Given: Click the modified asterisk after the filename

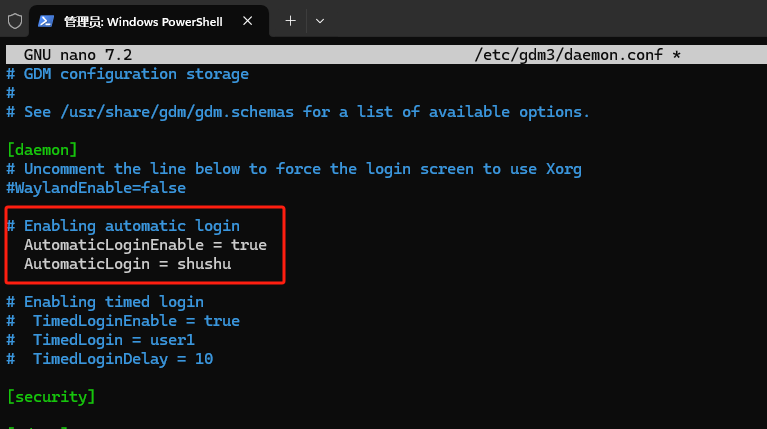Looking at the screenshot, I should coord(677,54).
